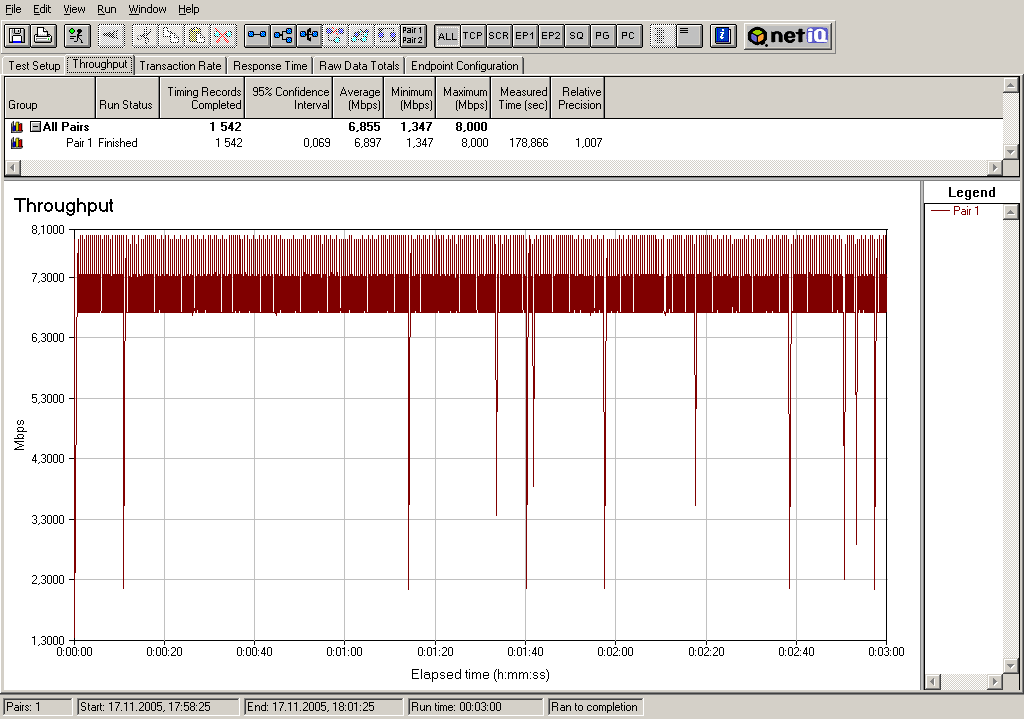Enable the EP1 filter button
This screenshot has width=1024, height=719.
tap(525, 36)
